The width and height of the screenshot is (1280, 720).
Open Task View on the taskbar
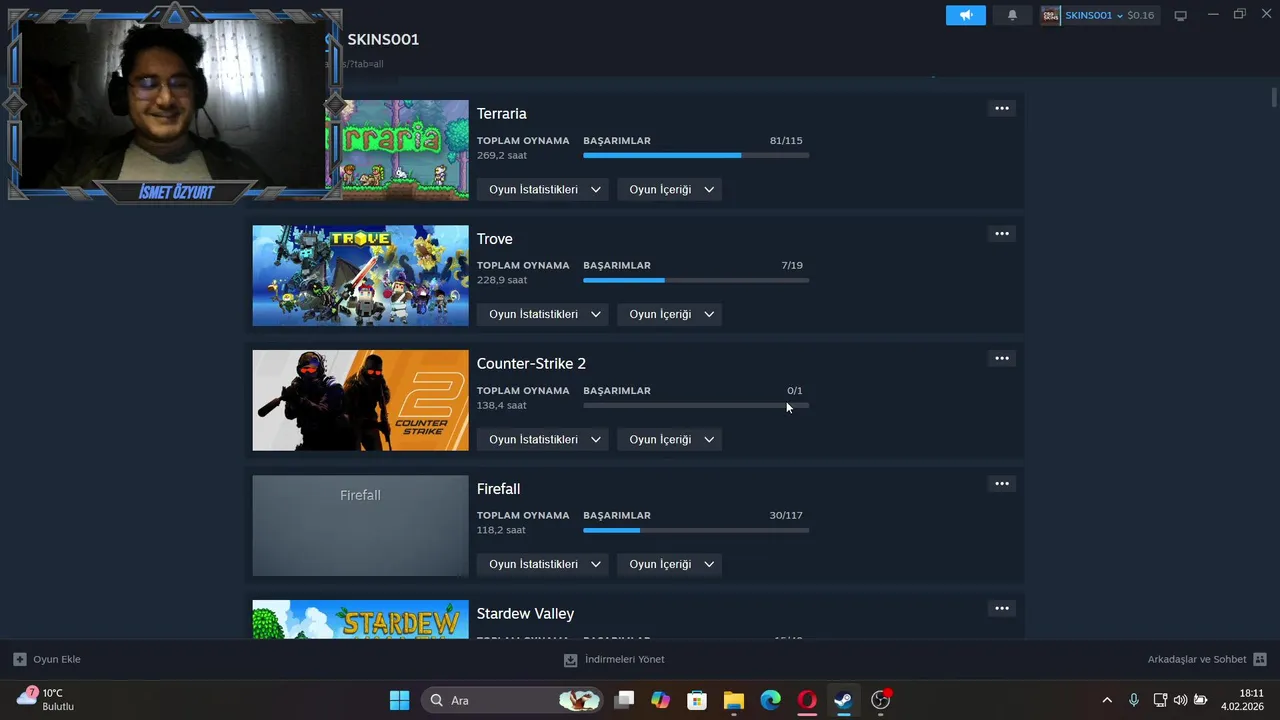point(624,700)
